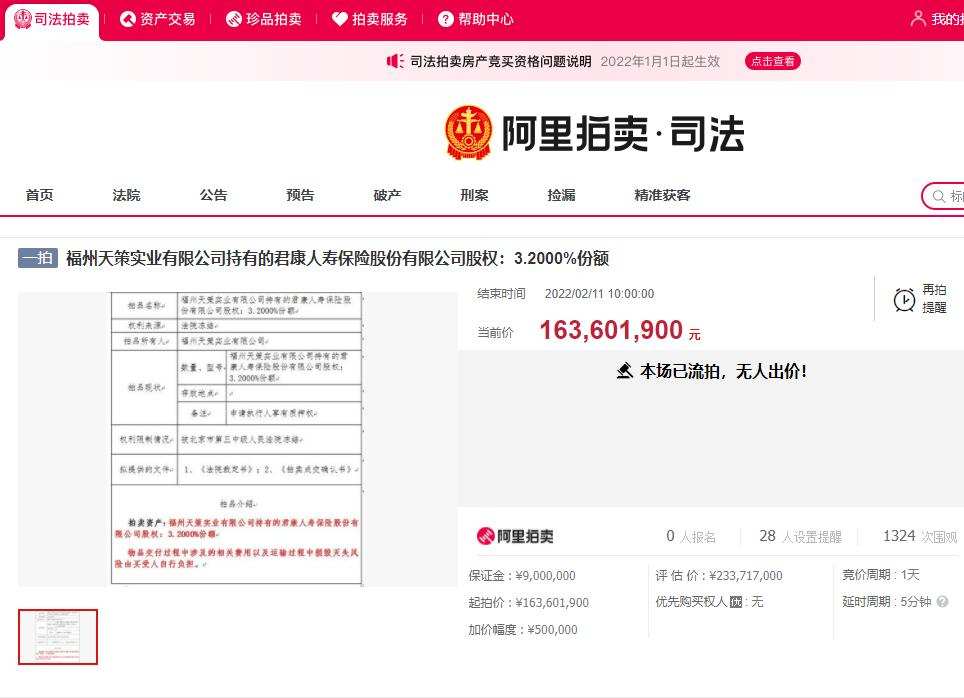This screenshot has width=964, height=698.
Task: Click the 竞价周期 1天 text
Action: 880,575
